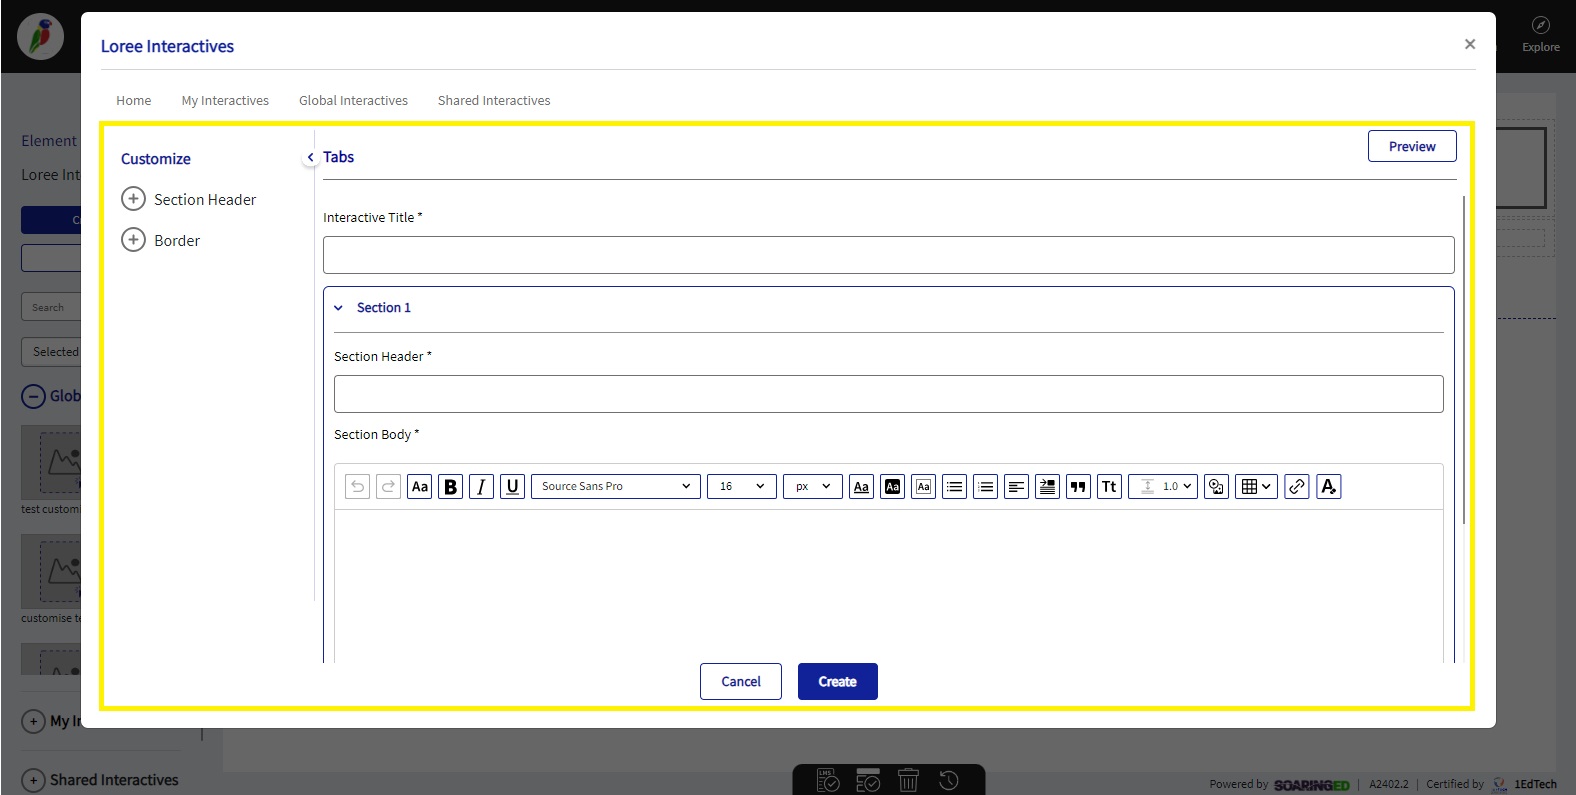
Task: Click the Preview button
Action: 1412,146
